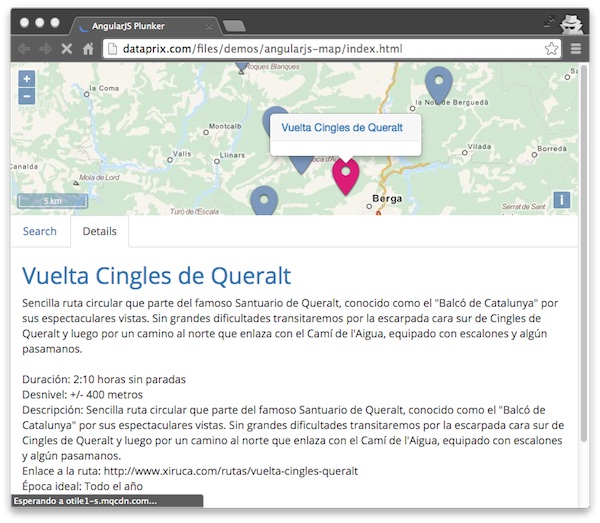Click the fullscreen arrows icon in title bar
The width and height of the screenshot is (600, 523).
[549, 22]
